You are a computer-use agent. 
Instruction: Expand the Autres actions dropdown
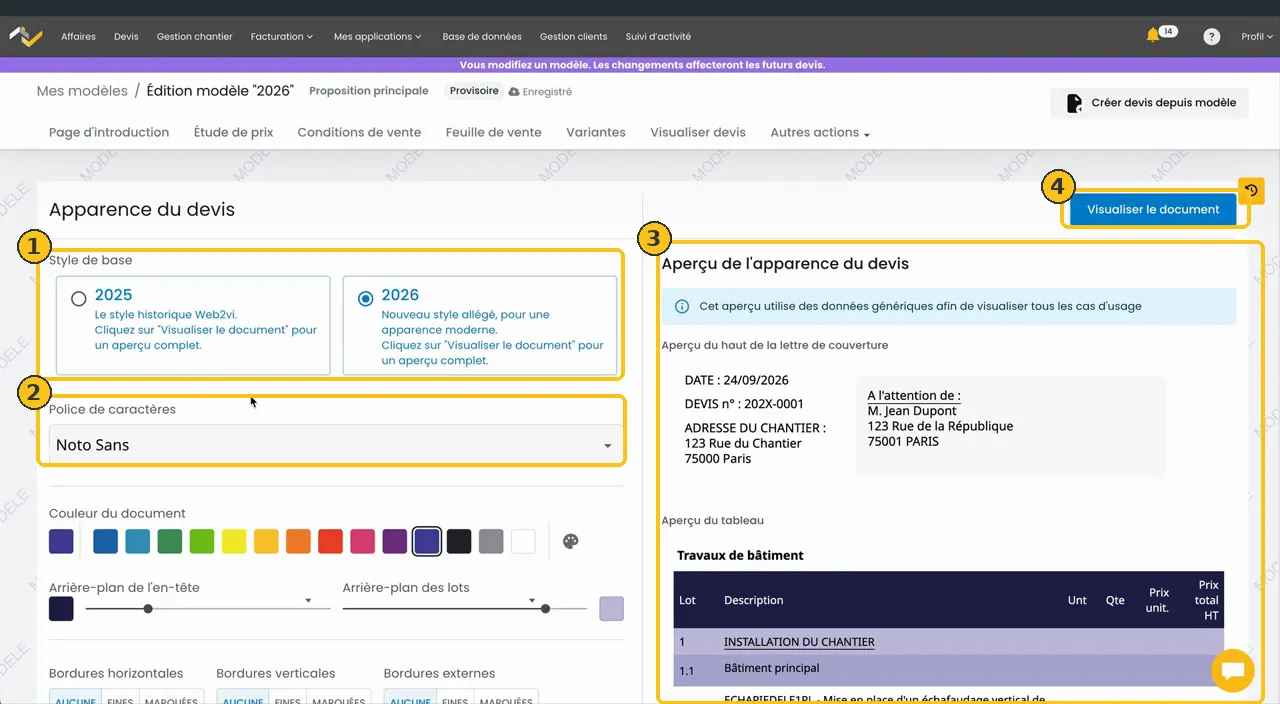pyautogui.click(x=820, y=132)
